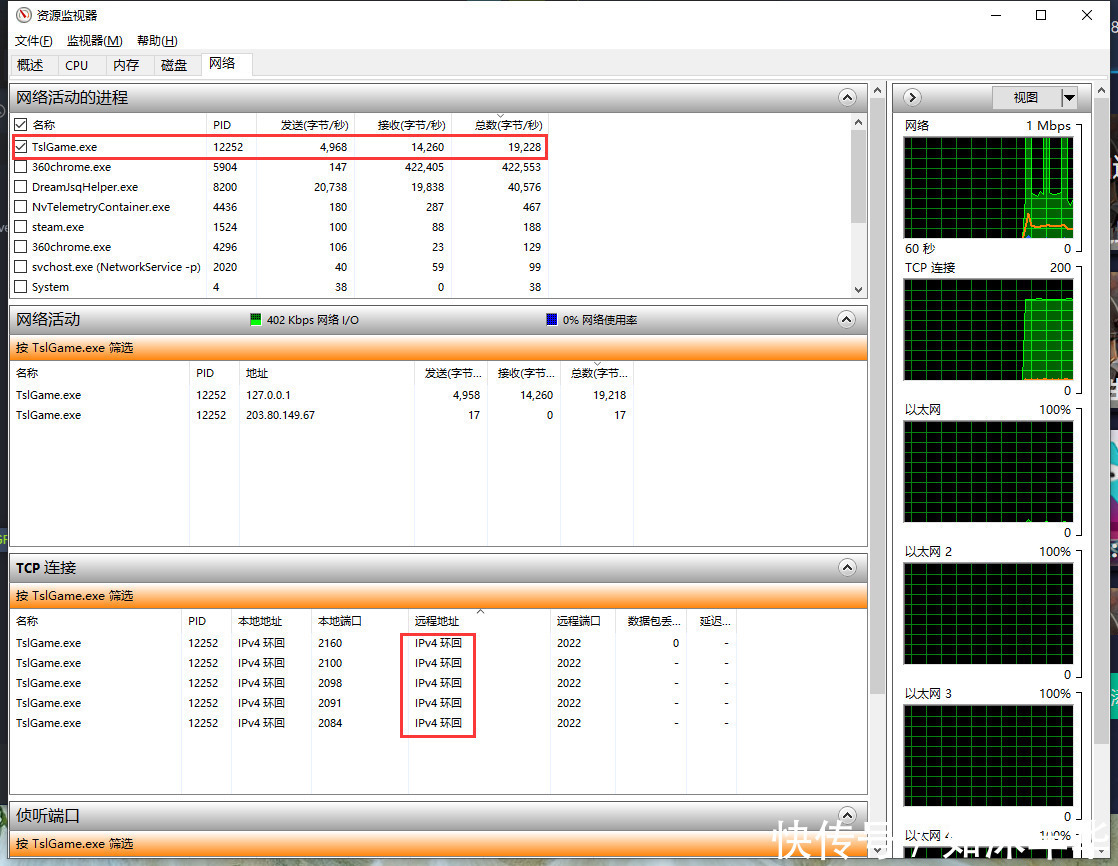This screenshot has width=1118, height=866.
Task: Select TCP connection row with local port 2098
Action: tap(374, 683)
